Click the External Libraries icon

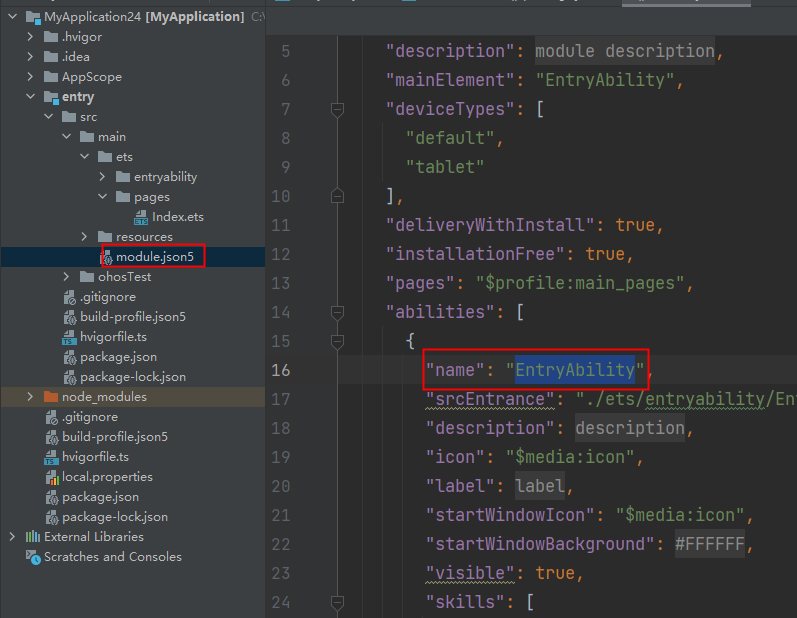click(33, 537)
